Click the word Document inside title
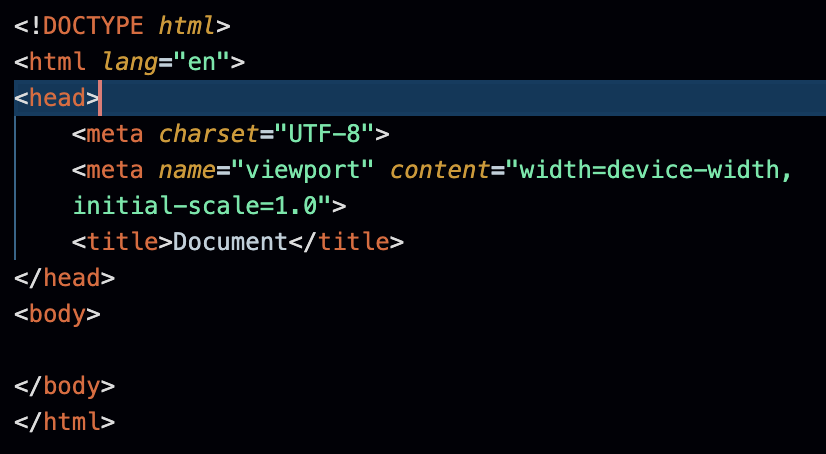 coord(230,242)
